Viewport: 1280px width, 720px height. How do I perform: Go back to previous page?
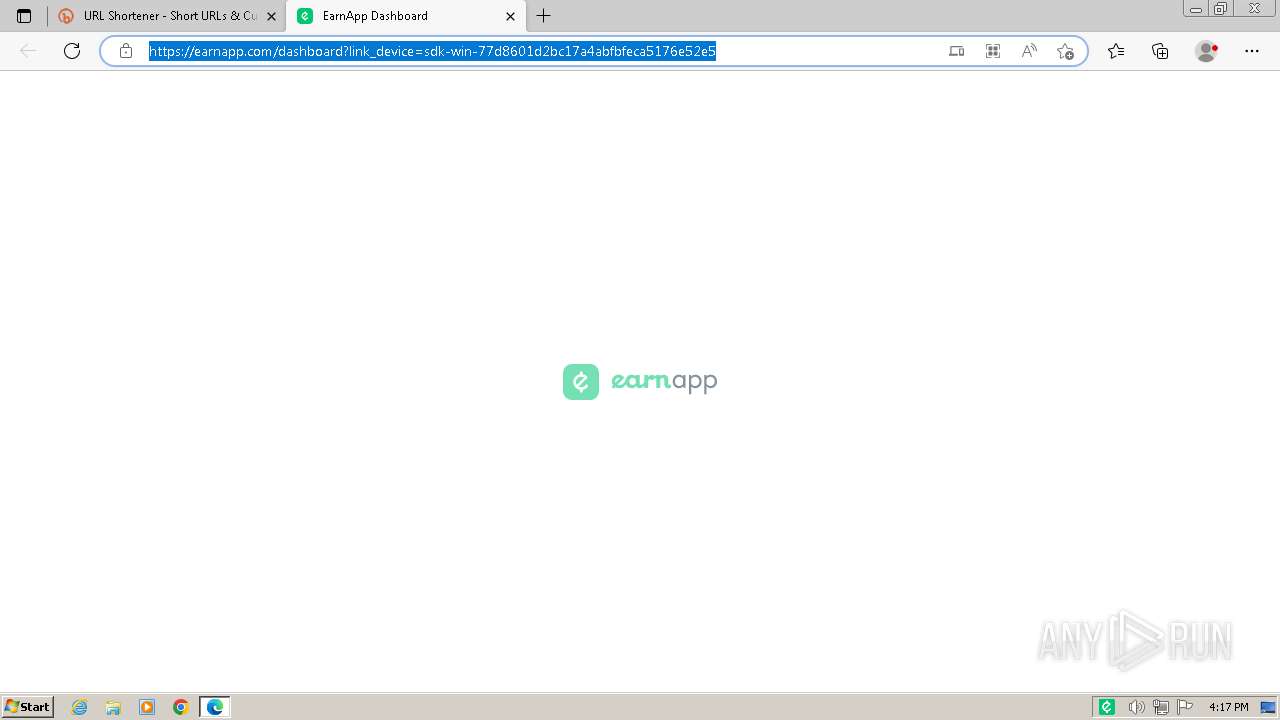pyautogui.click(x=28, y=51)
